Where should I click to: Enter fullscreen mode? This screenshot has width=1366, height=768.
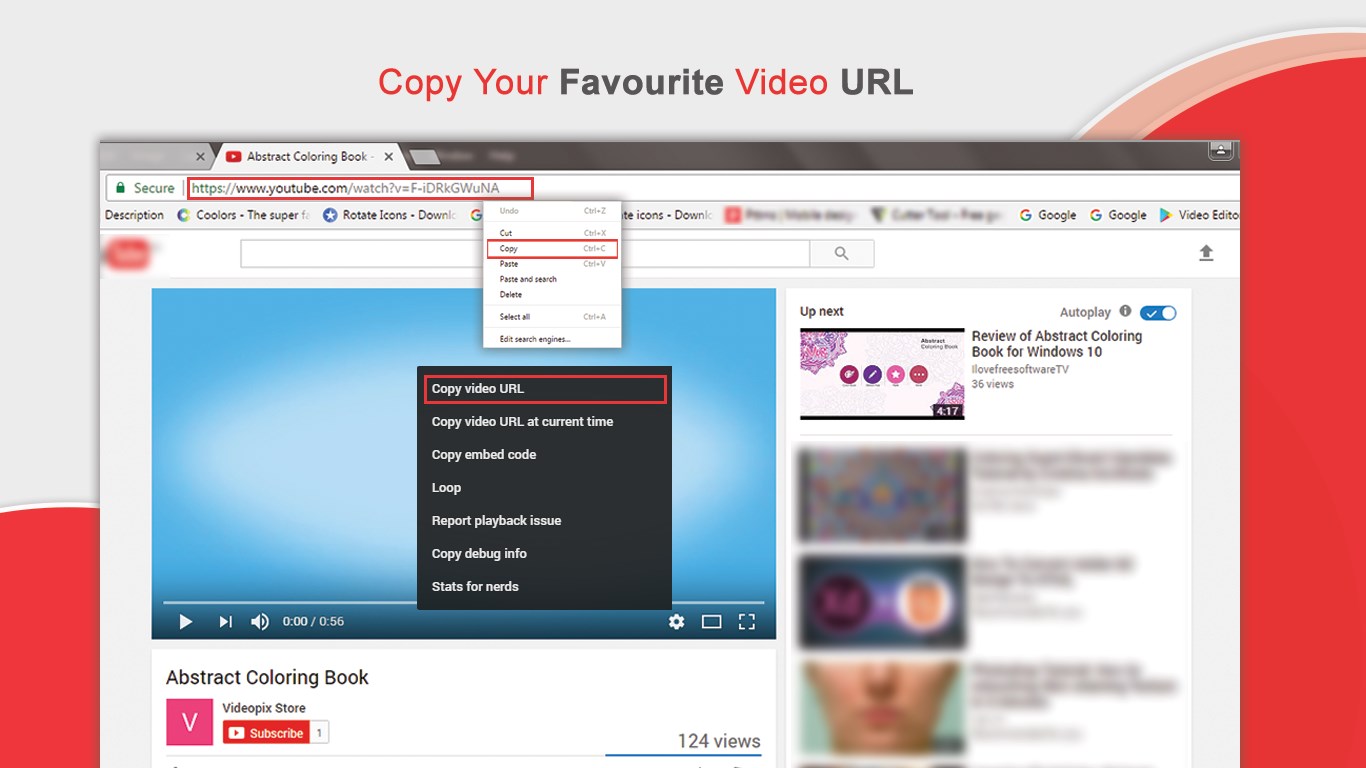coord(746,622)
